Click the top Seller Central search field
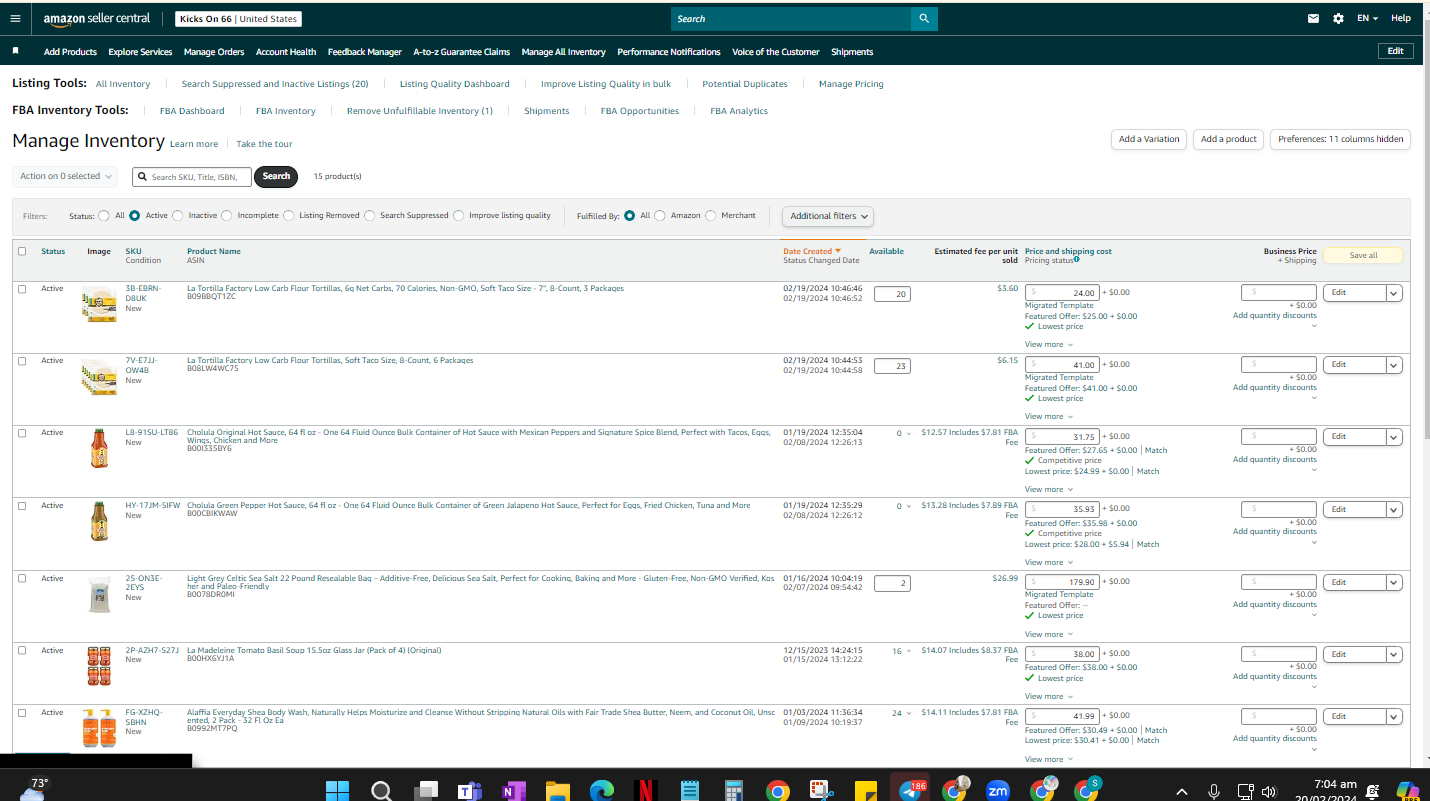The height and width of the screenshot is (801, 1430). click(791, 18)
